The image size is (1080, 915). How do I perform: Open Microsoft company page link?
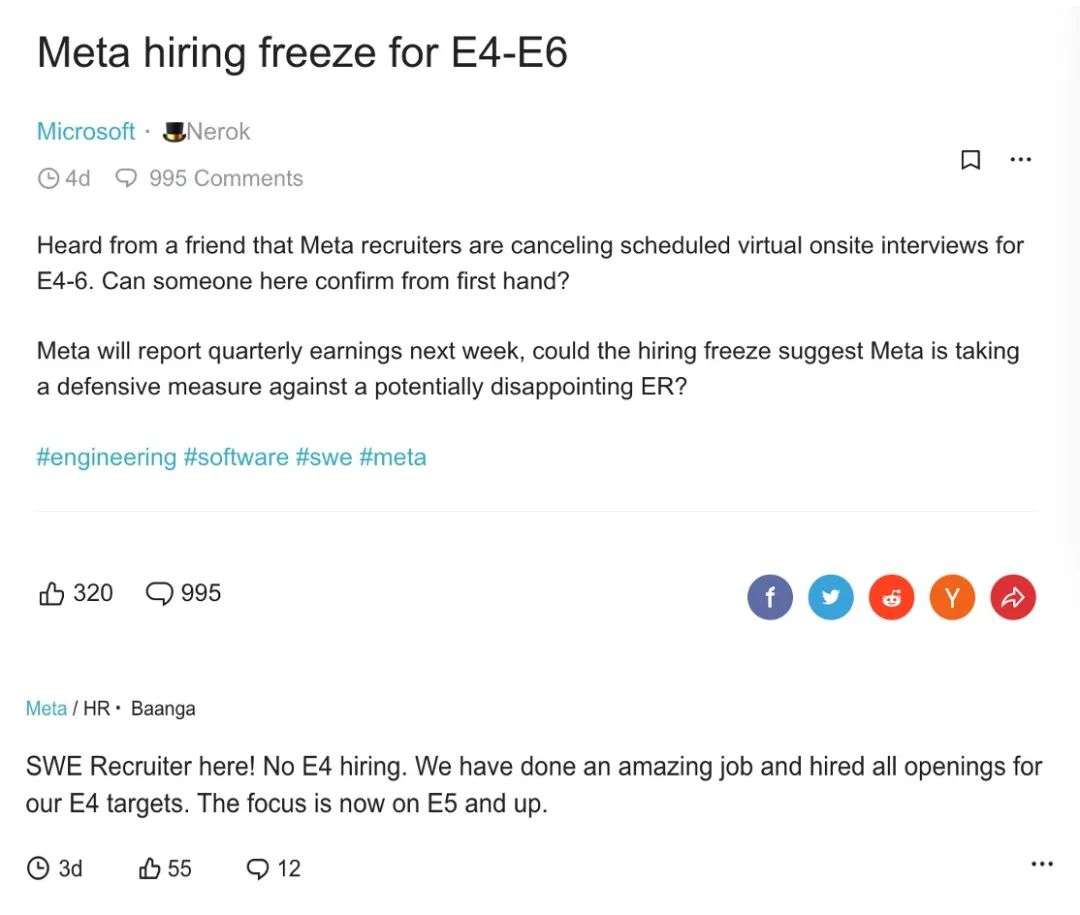click(85, 131)
